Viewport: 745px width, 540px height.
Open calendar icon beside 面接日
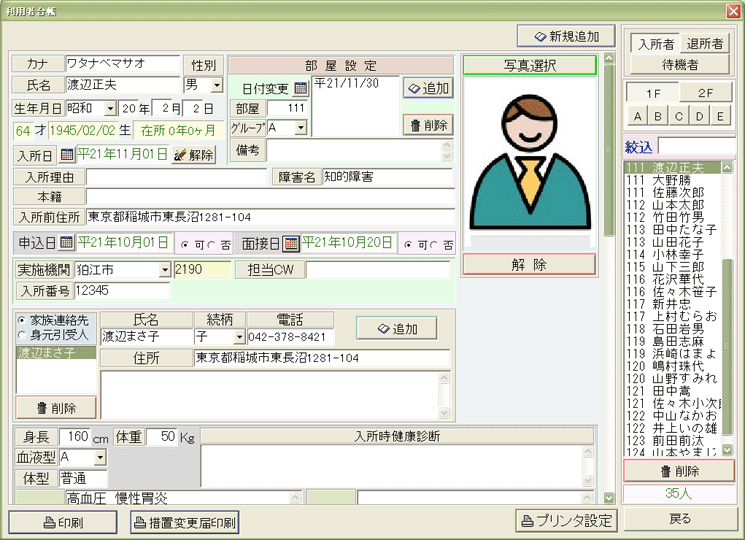[x=291, y=244]
